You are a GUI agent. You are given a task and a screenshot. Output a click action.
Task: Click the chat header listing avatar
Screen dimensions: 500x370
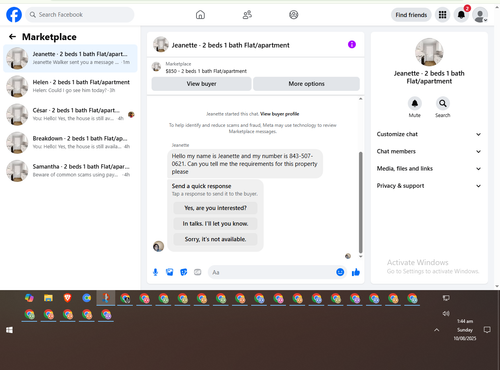pyautogui.click(x=161, y=44)
